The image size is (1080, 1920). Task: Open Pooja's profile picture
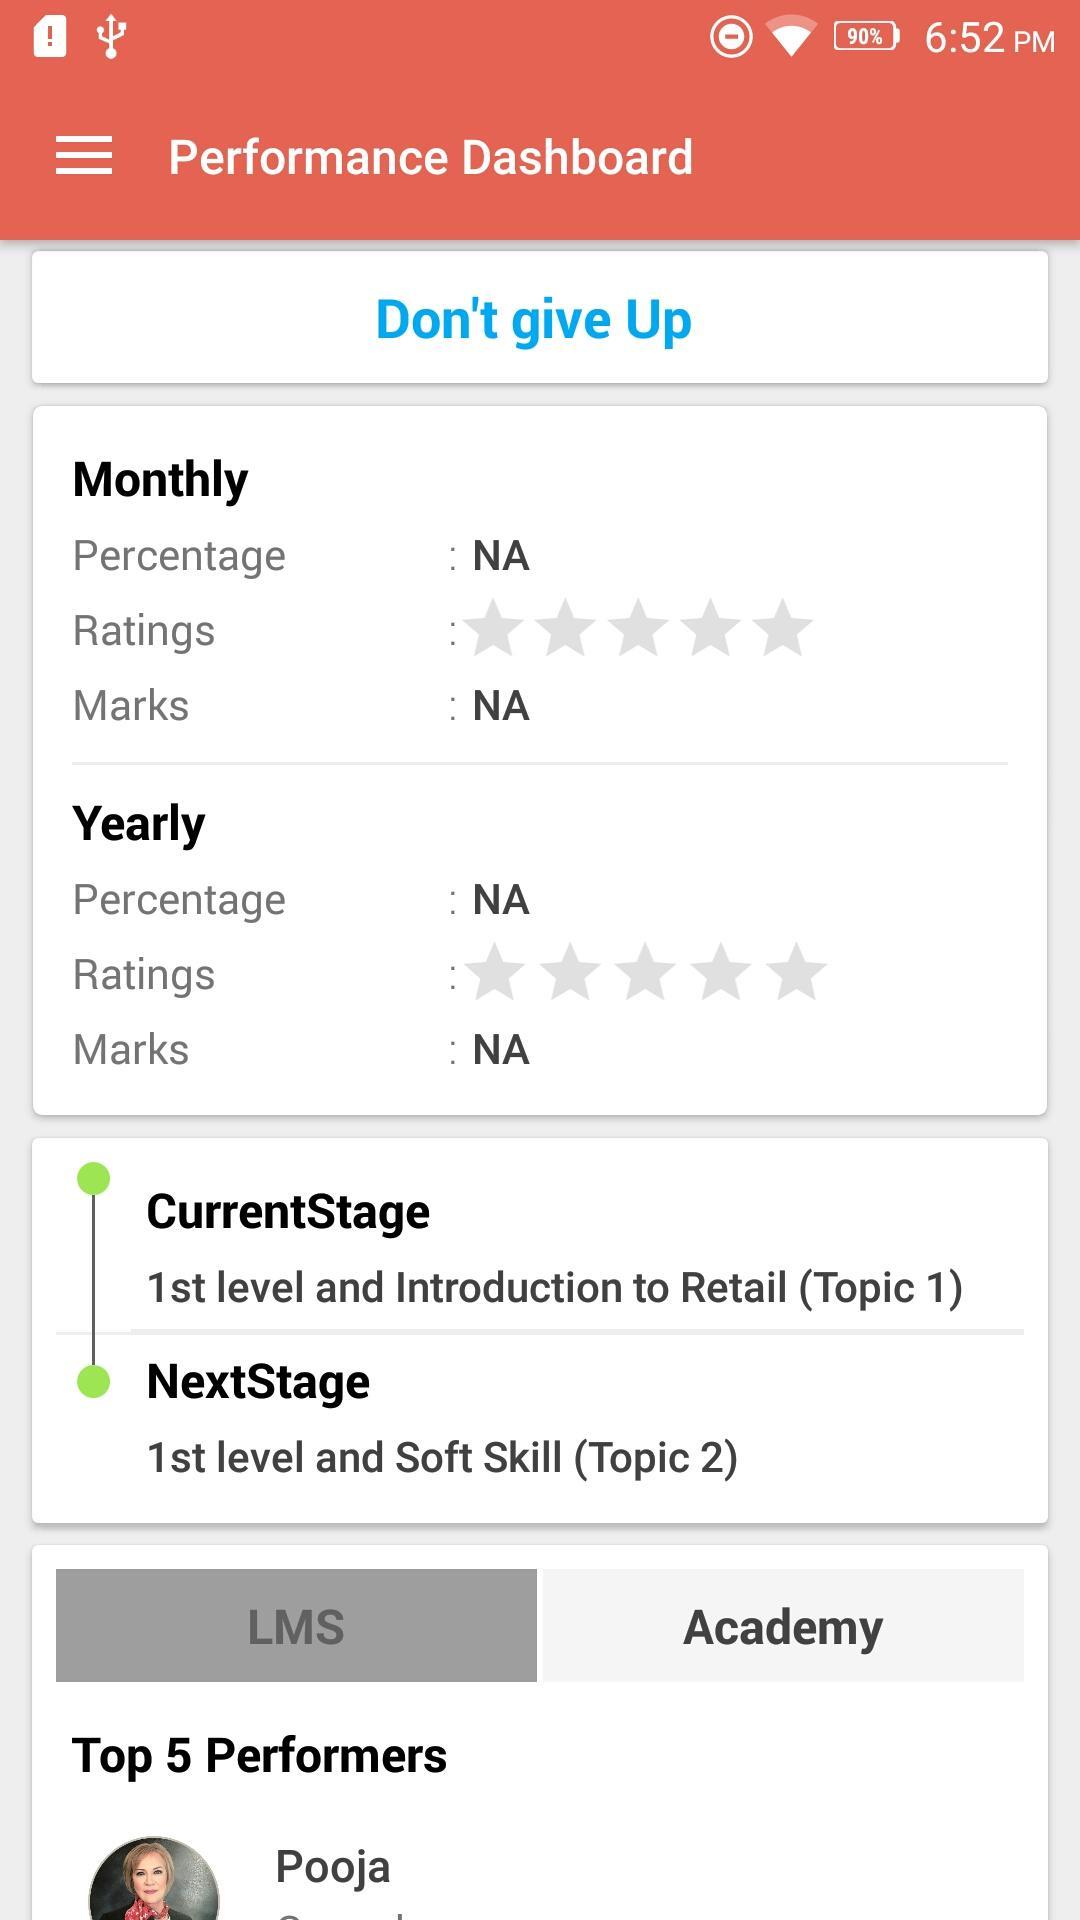[154, 1882]
